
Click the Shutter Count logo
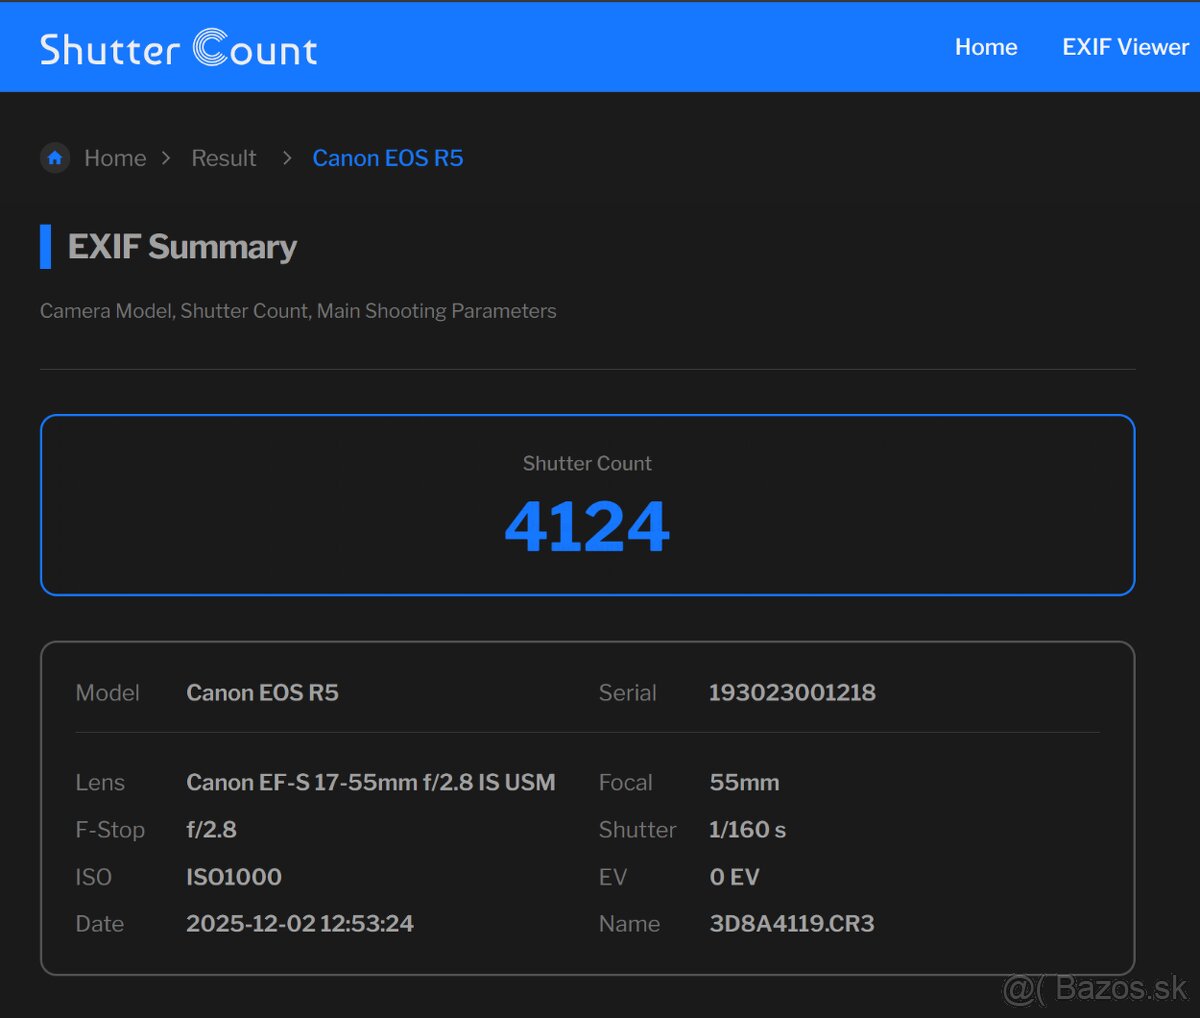click(178, 48)
